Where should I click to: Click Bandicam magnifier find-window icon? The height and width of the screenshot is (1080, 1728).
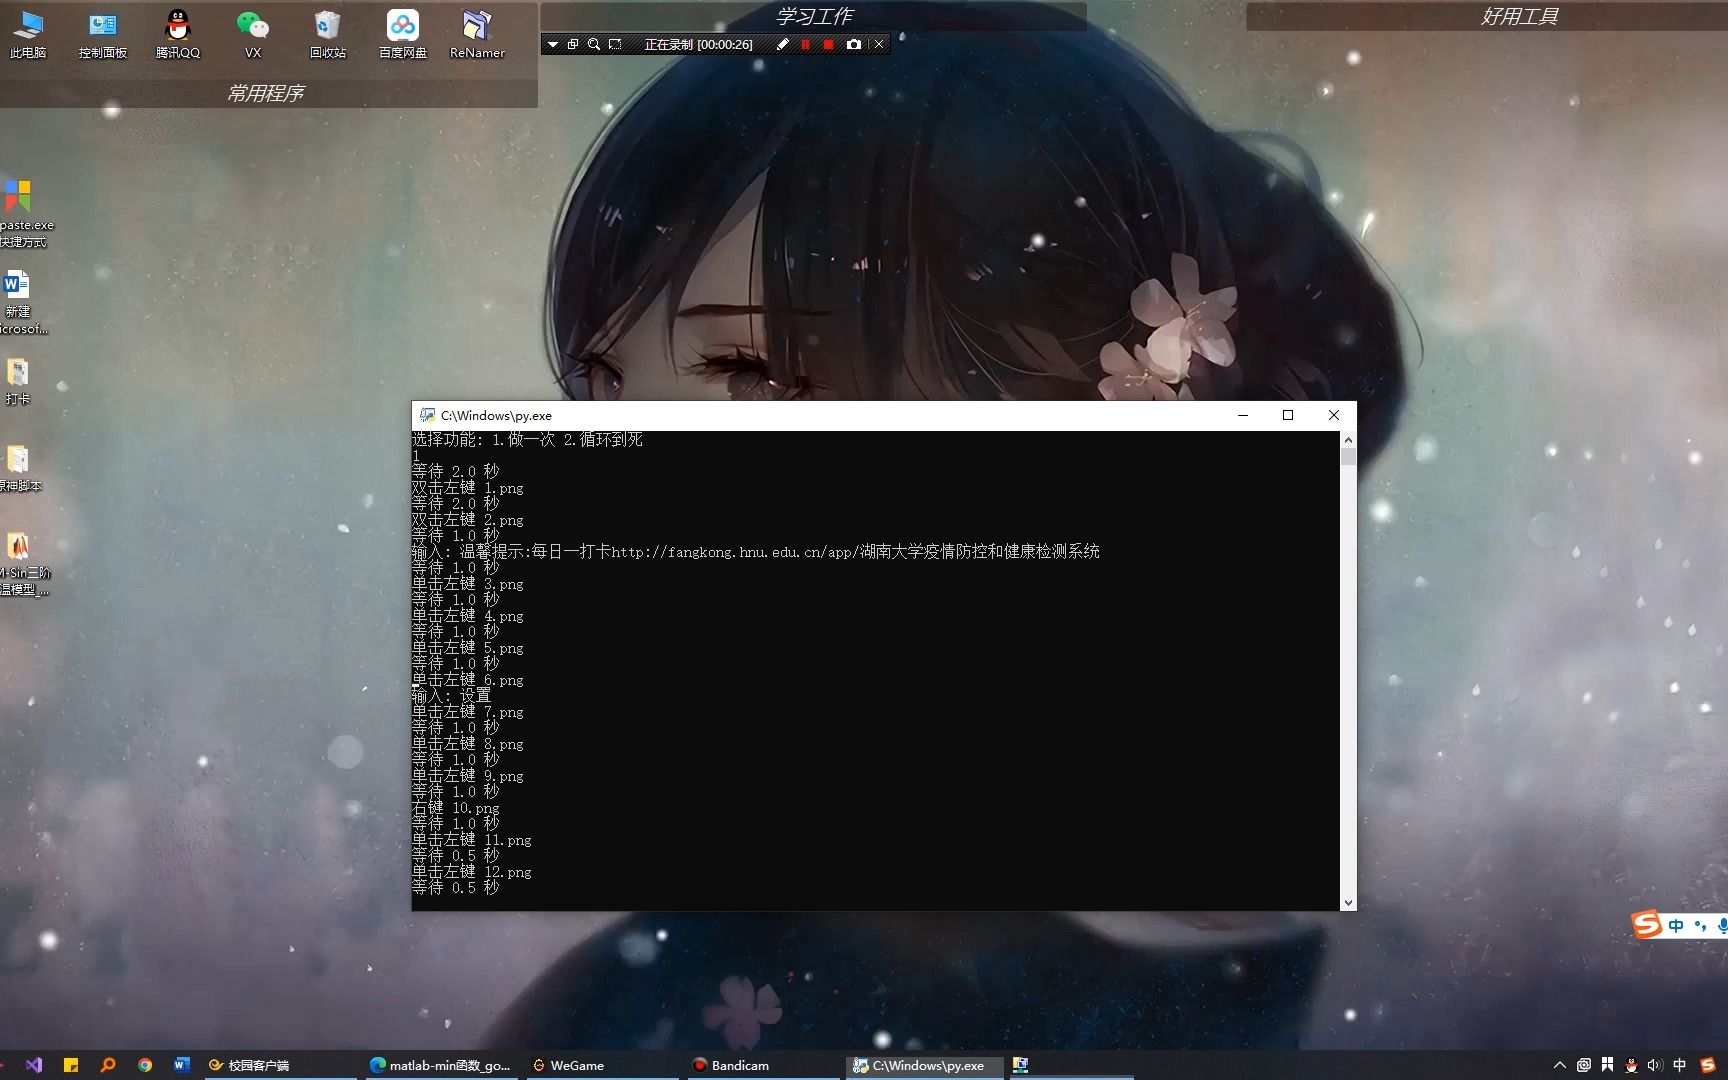point(594,44)
